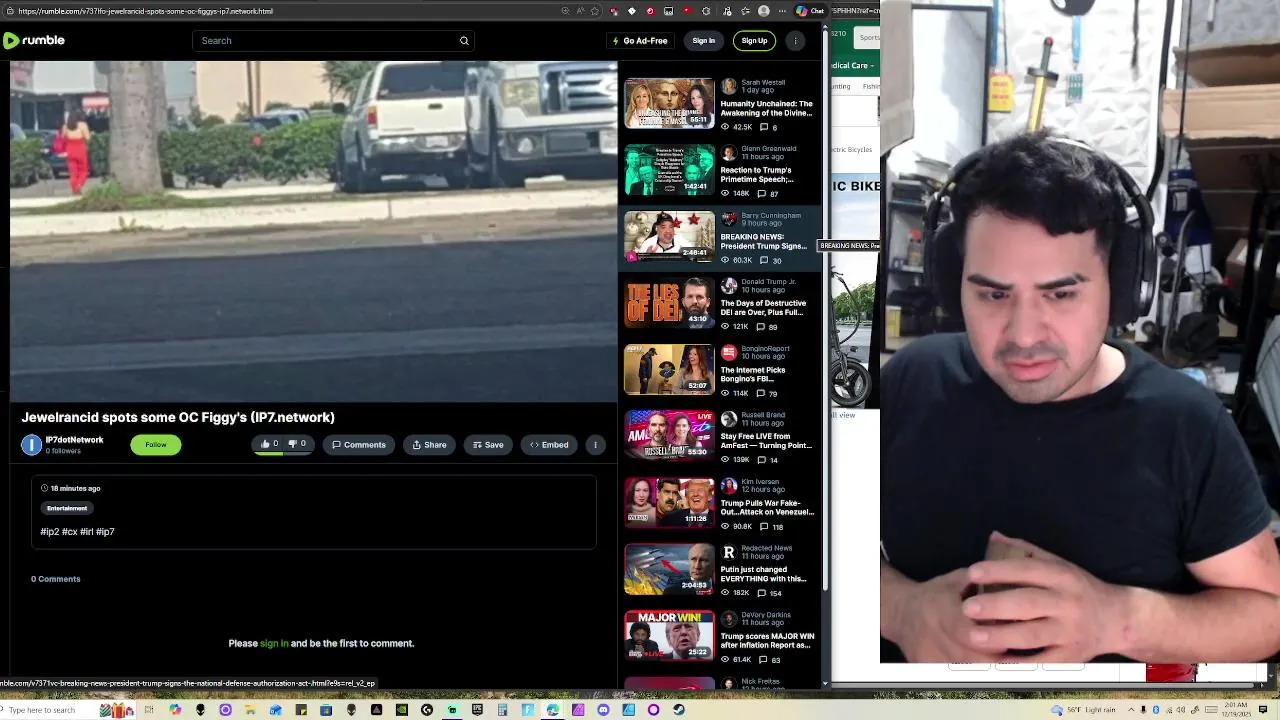Click the 'sign in' link in comments prompt
Viewport: 1280px width, 720px height.
274,643
